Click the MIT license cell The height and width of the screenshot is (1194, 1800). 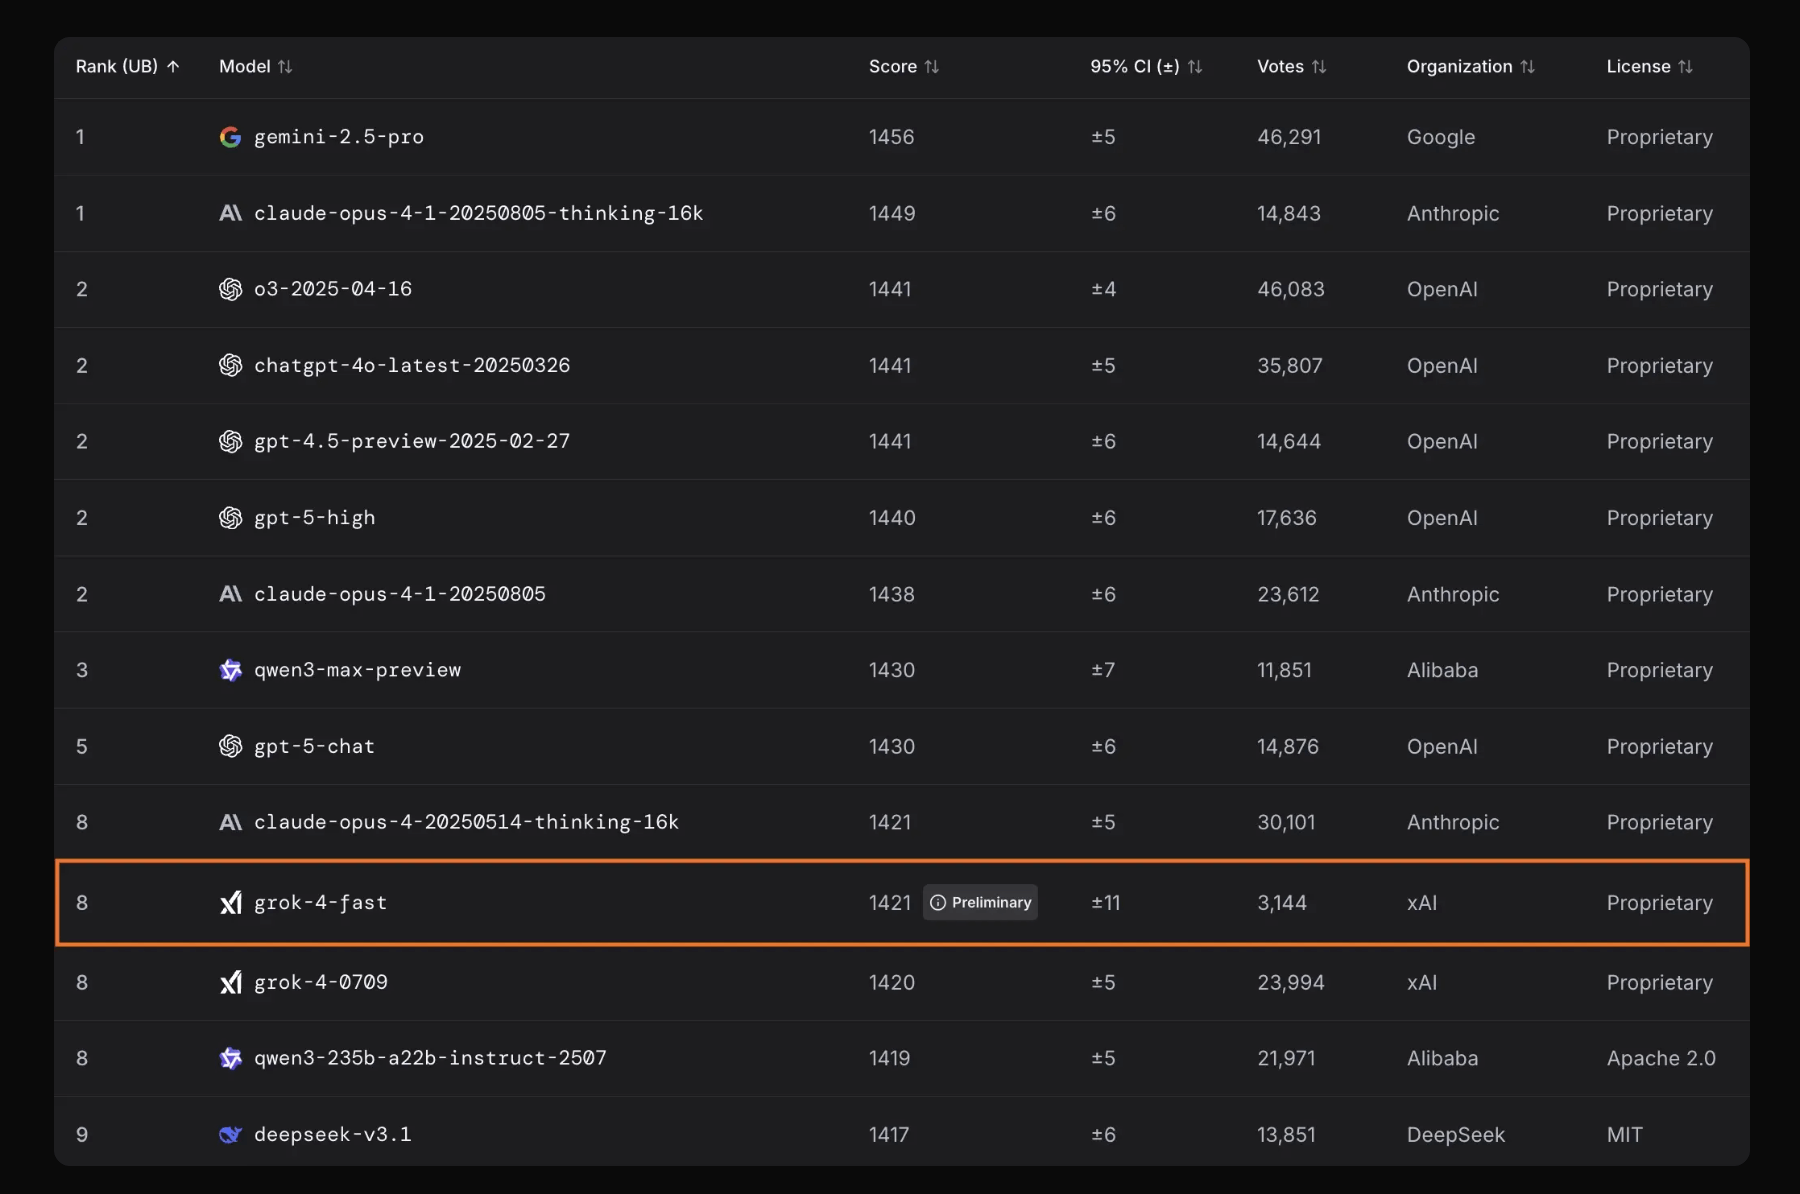[1625, 1135]
